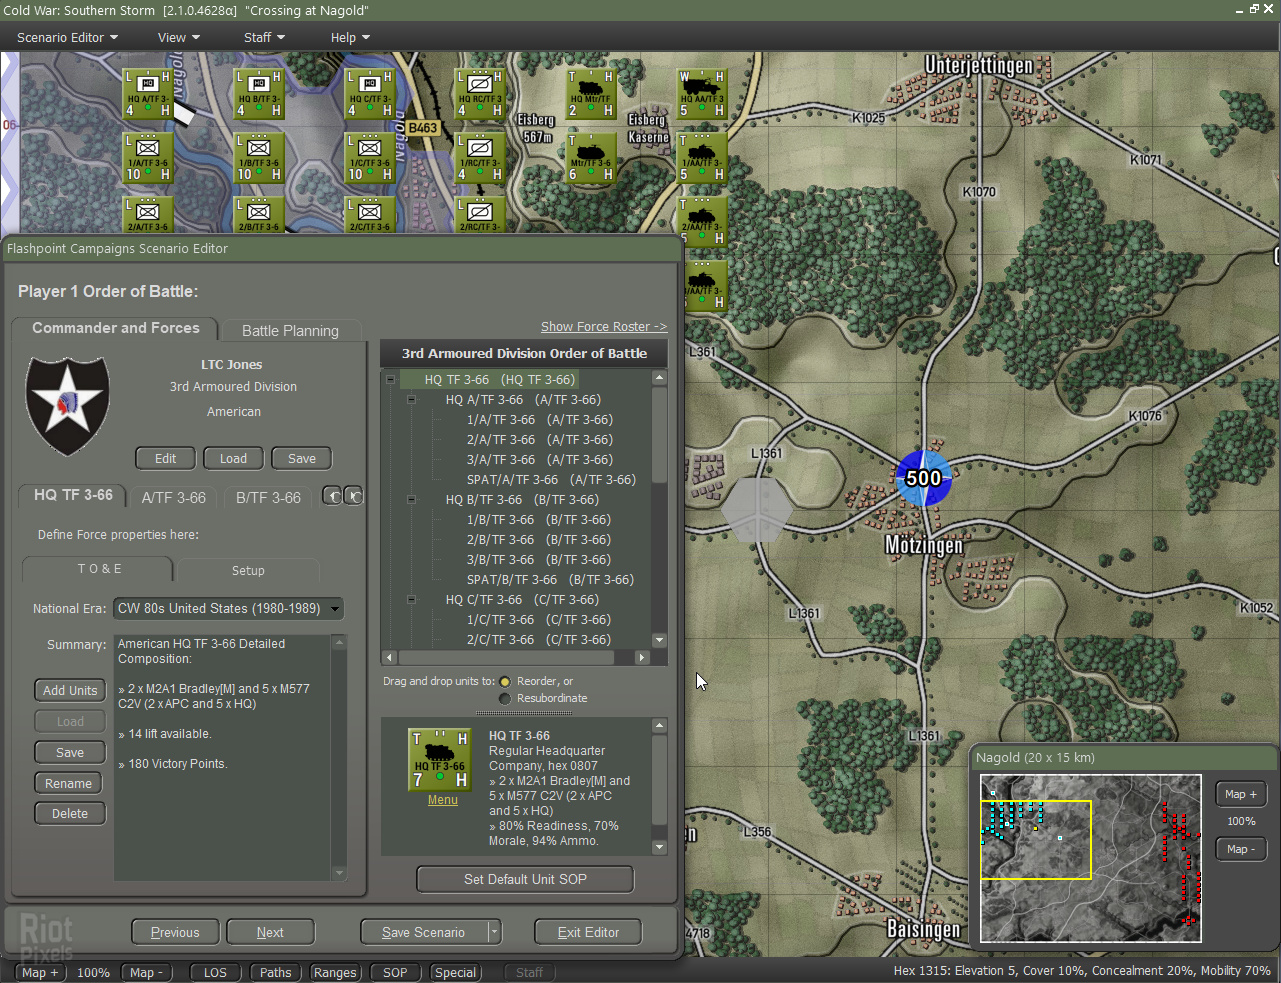Select the Resubordinate radio option
1281x983 pixels.
(505, 699)
